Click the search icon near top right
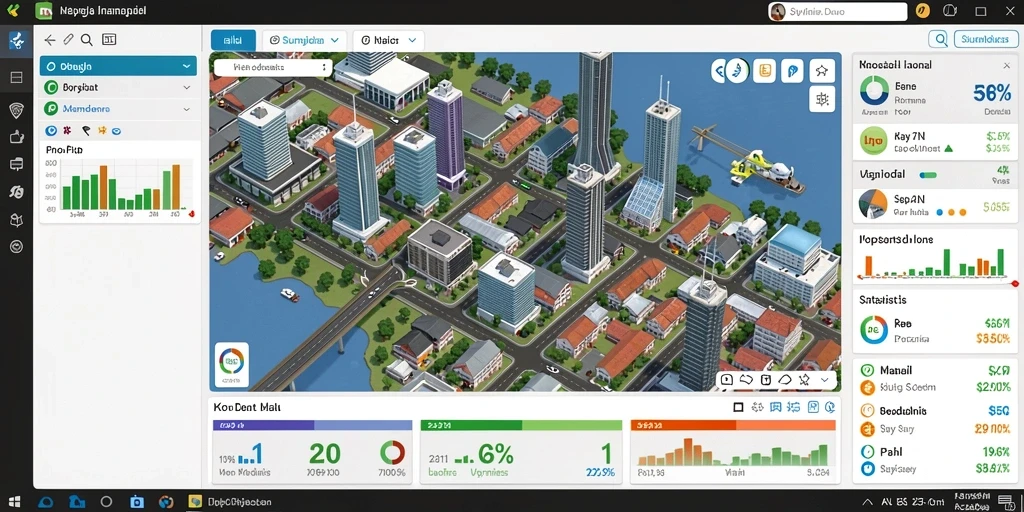 pos(940,40)
